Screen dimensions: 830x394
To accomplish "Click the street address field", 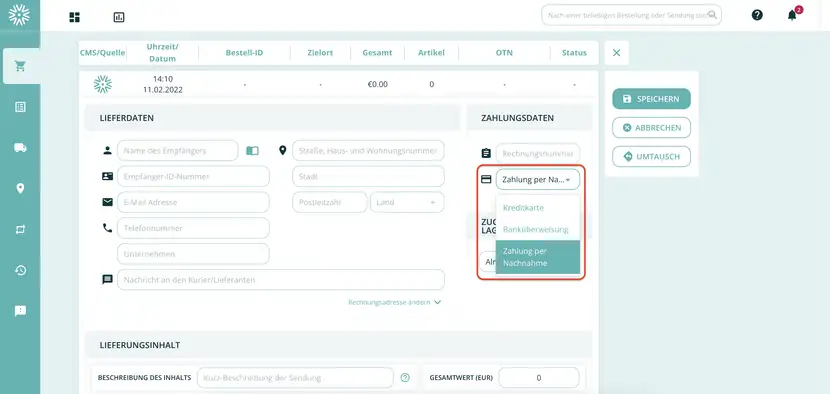I will 368,151.
